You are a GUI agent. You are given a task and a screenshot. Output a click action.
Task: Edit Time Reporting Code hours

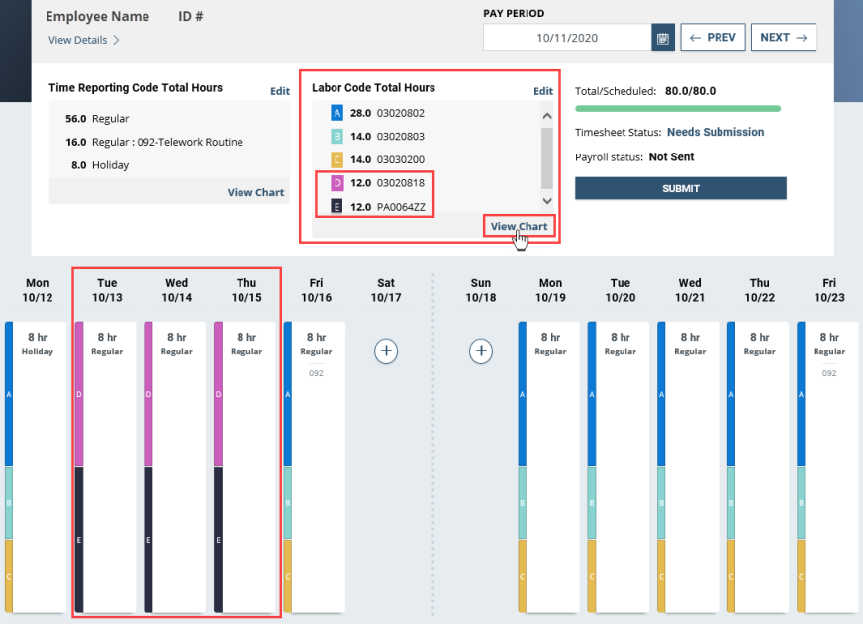(x=279, y=90)
